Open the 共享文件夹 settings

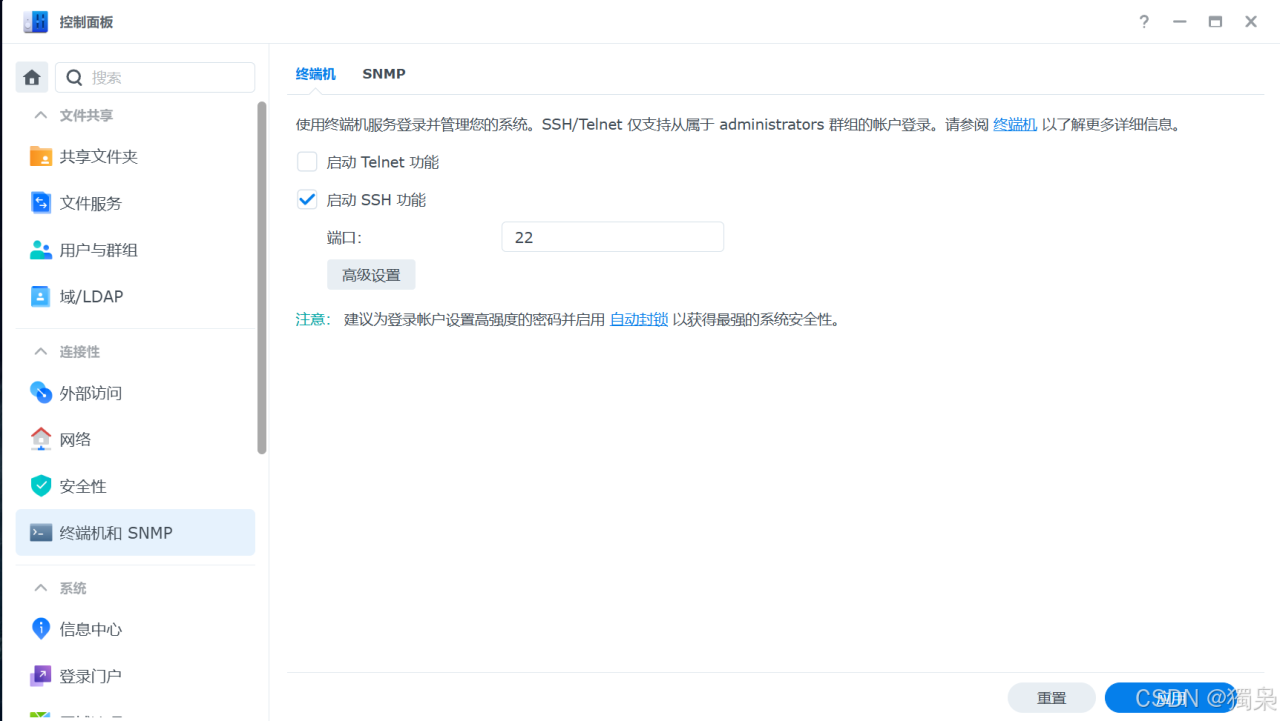click(100, 156)
